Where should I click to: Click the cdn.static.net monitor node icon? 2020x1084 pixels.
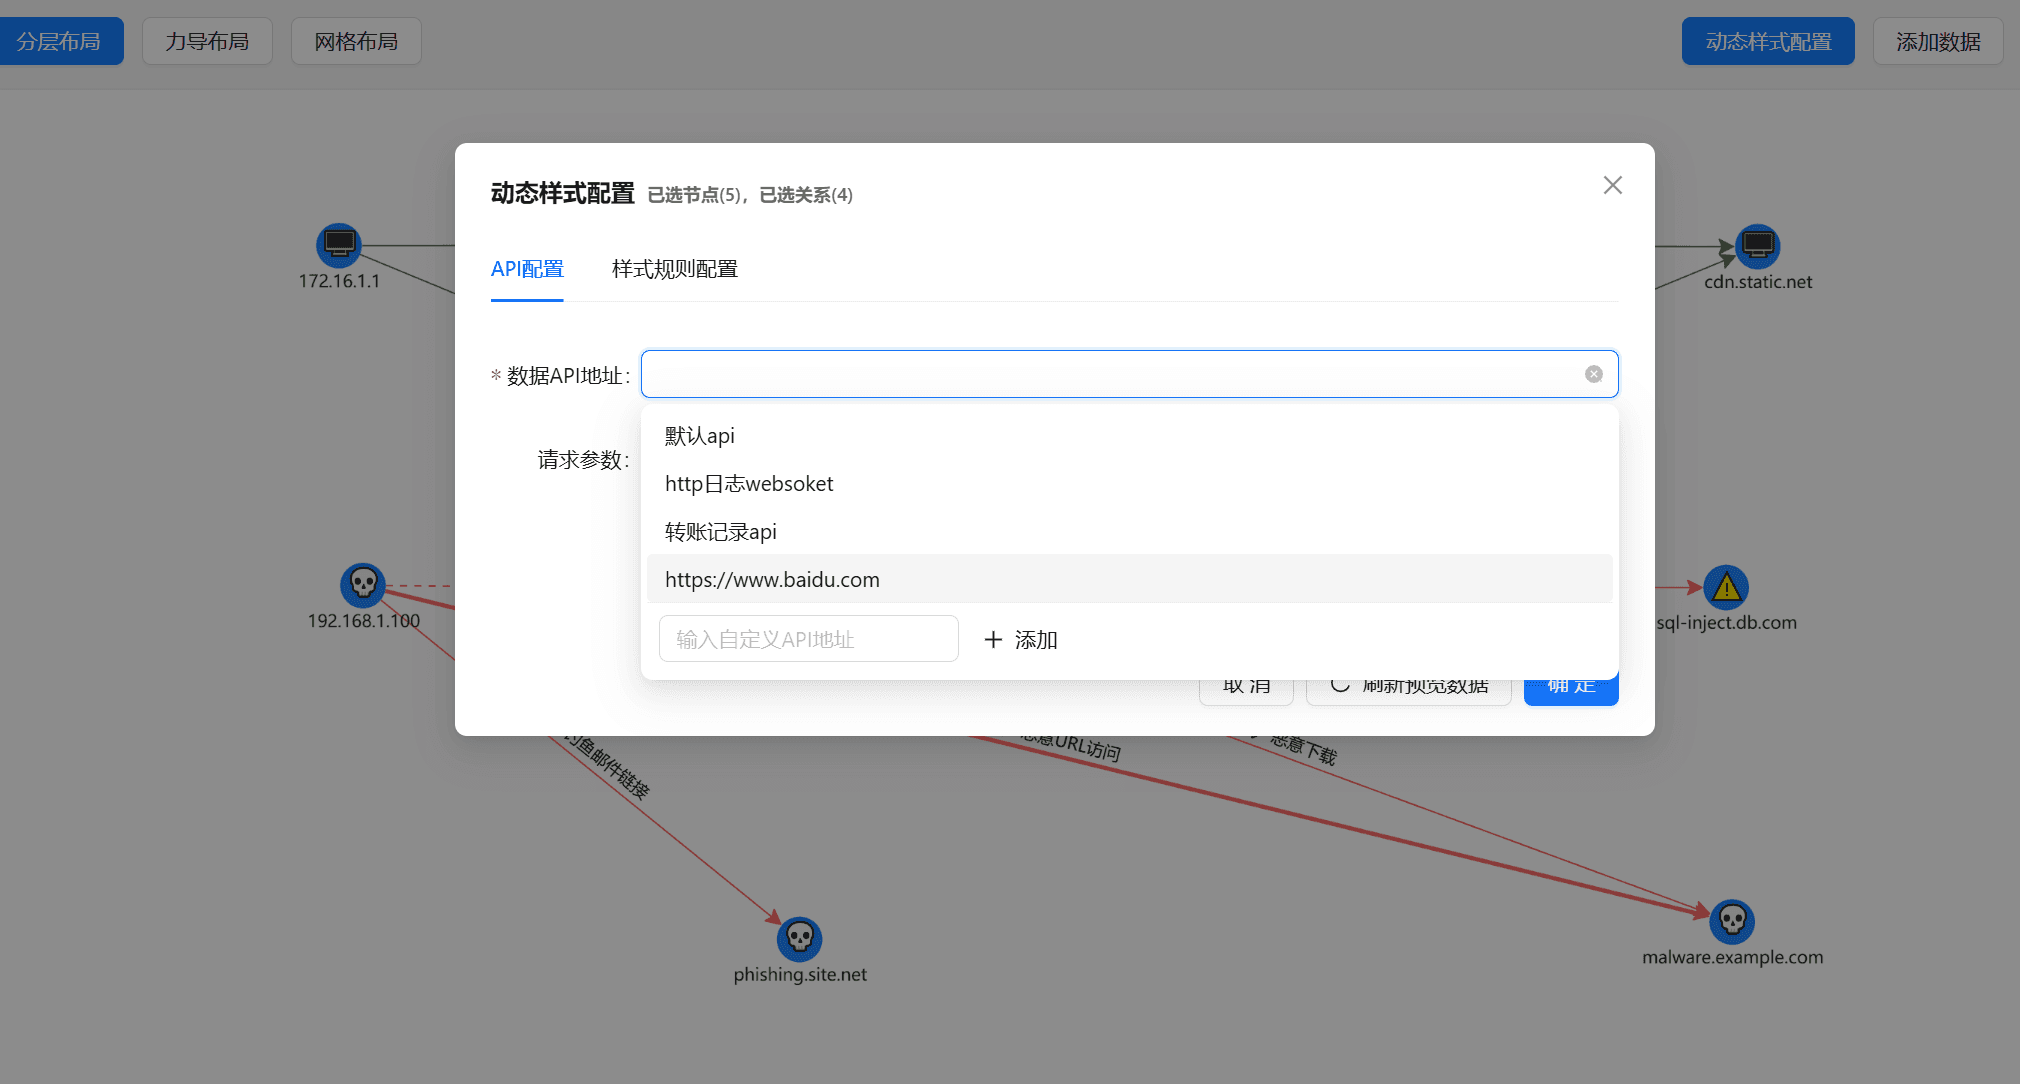pyautogui.click(x=1758, y=246)
